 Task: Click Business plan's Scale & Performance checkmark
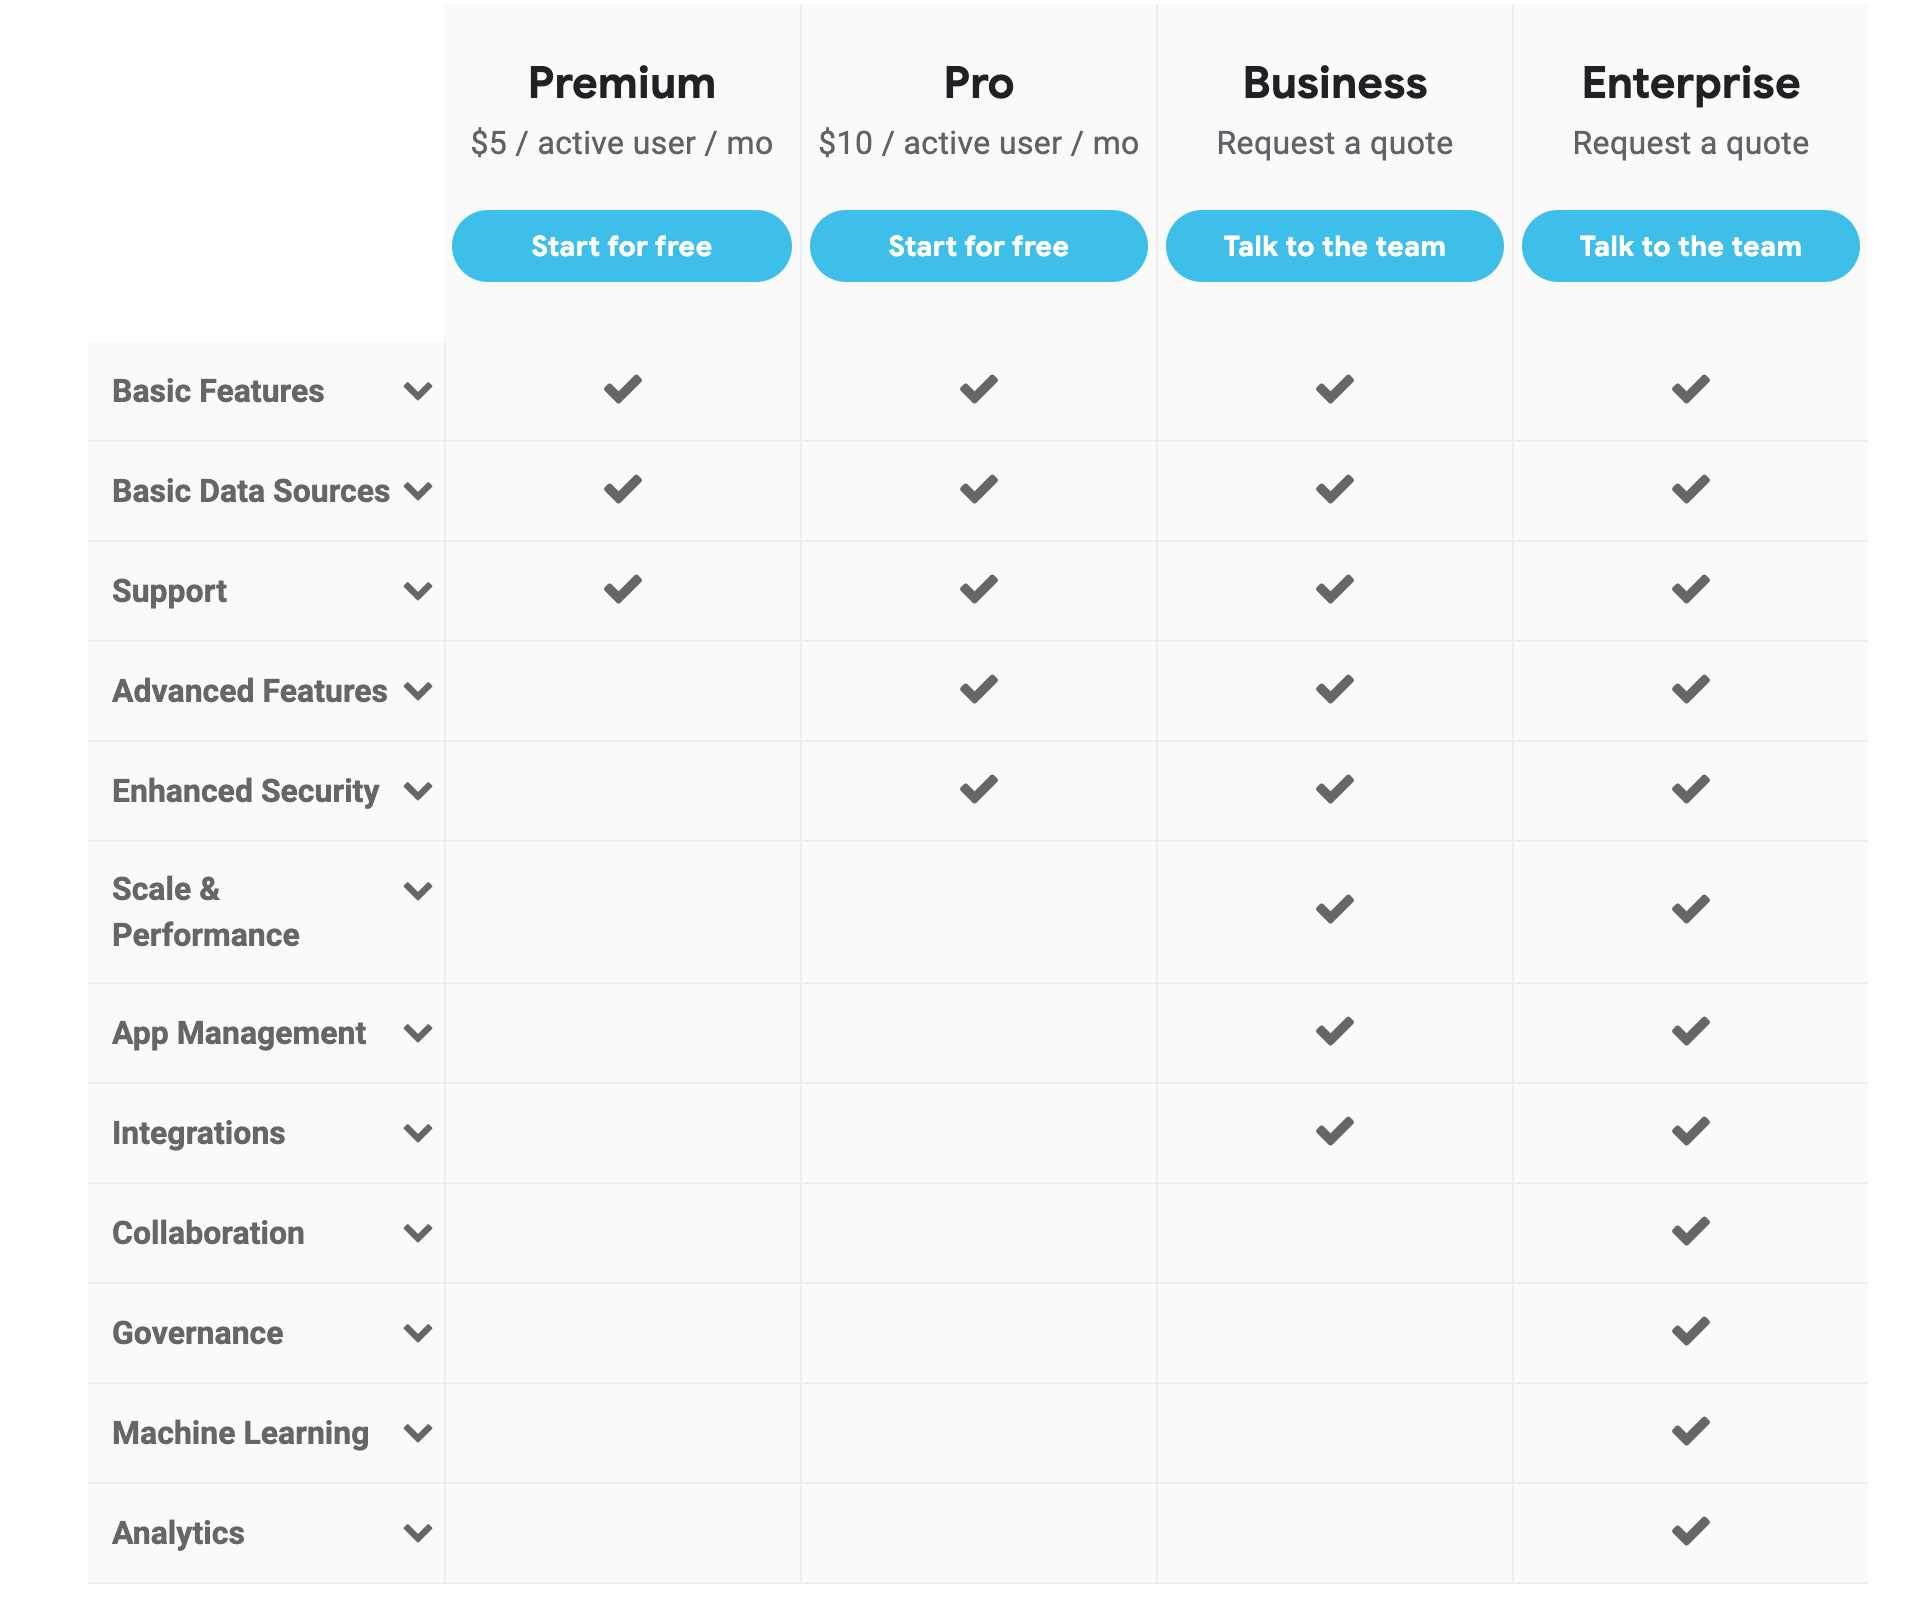coord(1334,909)
